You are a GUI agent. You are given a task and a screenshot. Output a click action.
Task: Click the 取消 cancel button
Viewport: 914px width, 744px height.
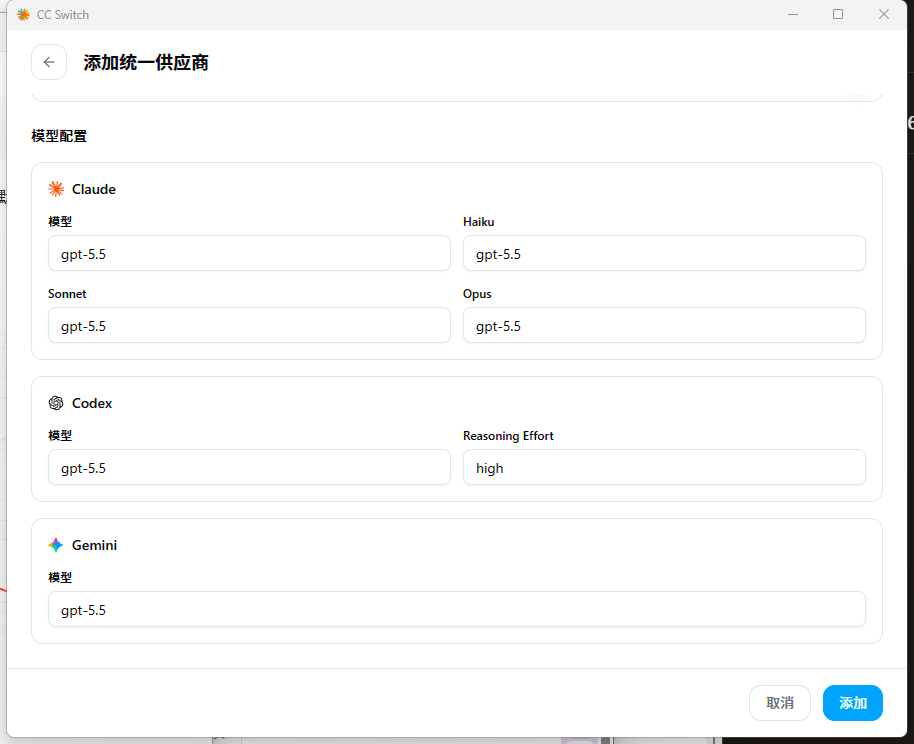pyautogui.click(x=779, y=703)
